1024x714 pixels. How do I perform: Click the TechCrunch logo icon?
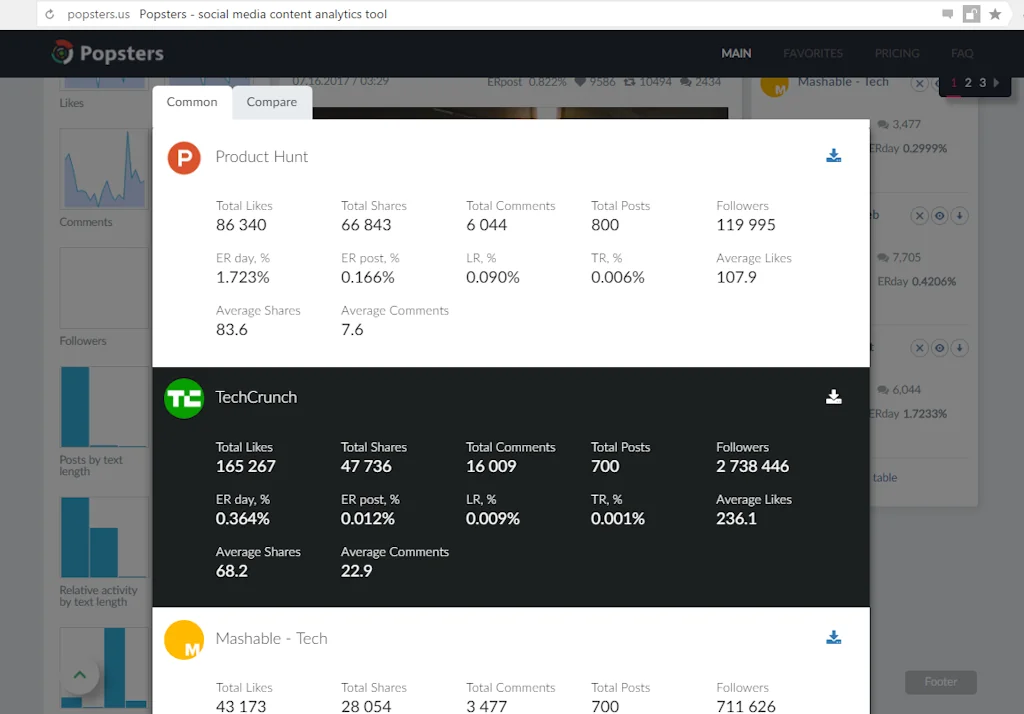point(184,398)
